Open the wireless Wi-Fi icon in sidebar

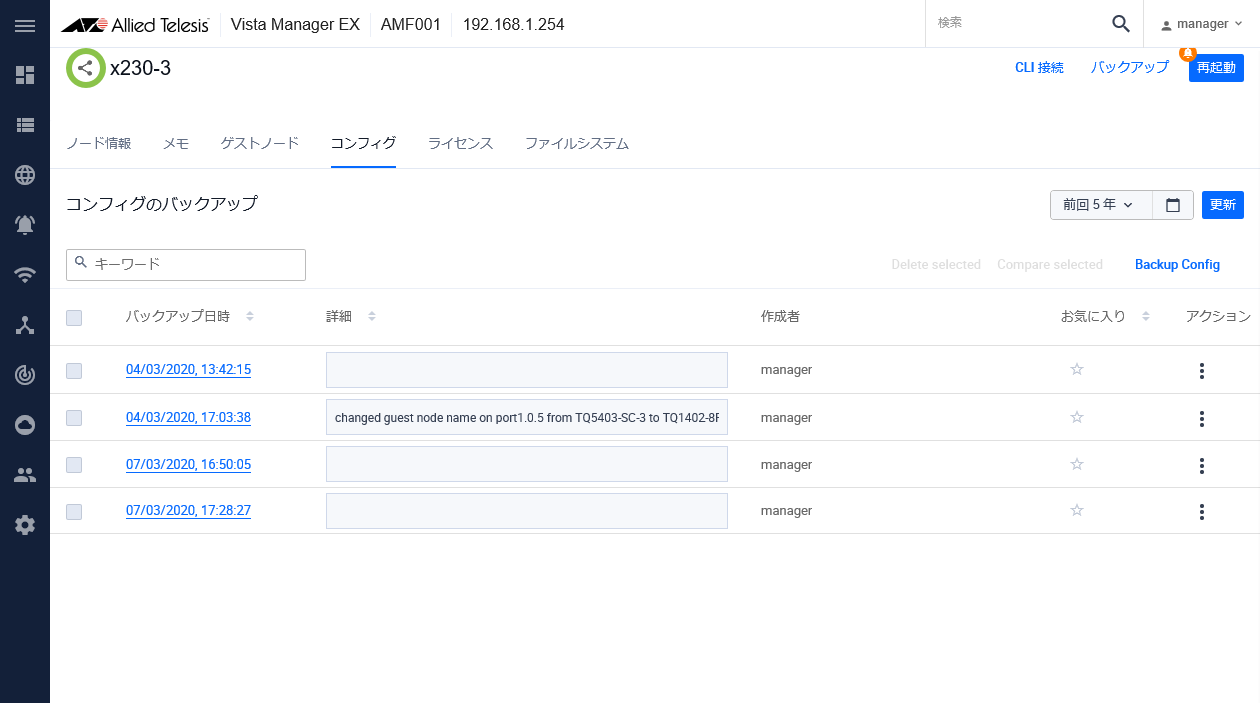25,275
